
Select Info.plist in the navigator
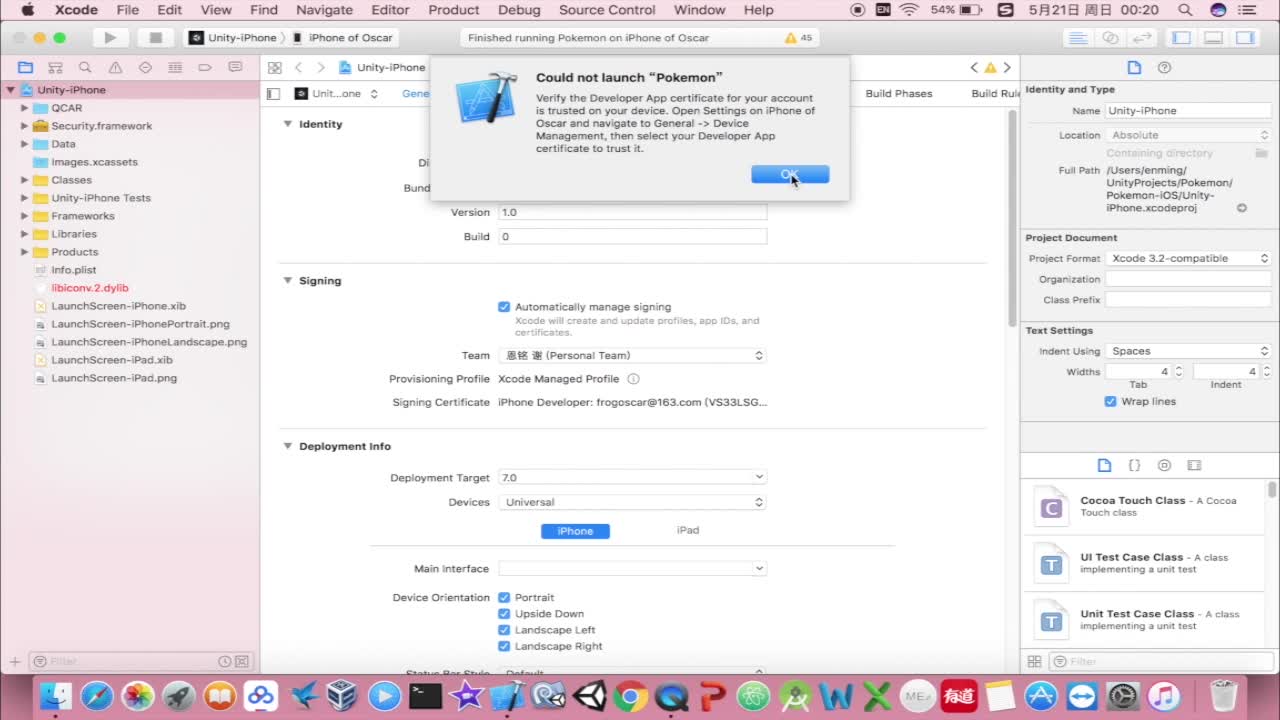tap(74, 270)
